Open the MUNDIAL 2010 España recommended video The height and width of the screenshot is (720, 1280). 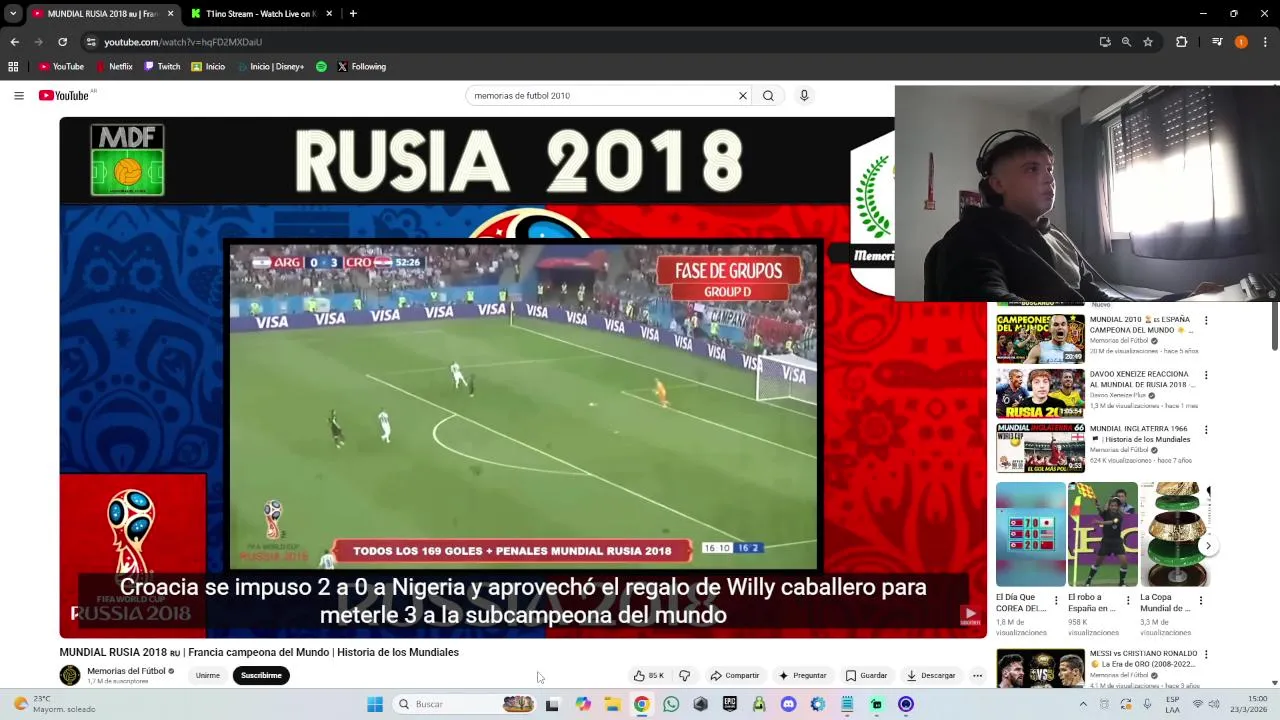1040,338
